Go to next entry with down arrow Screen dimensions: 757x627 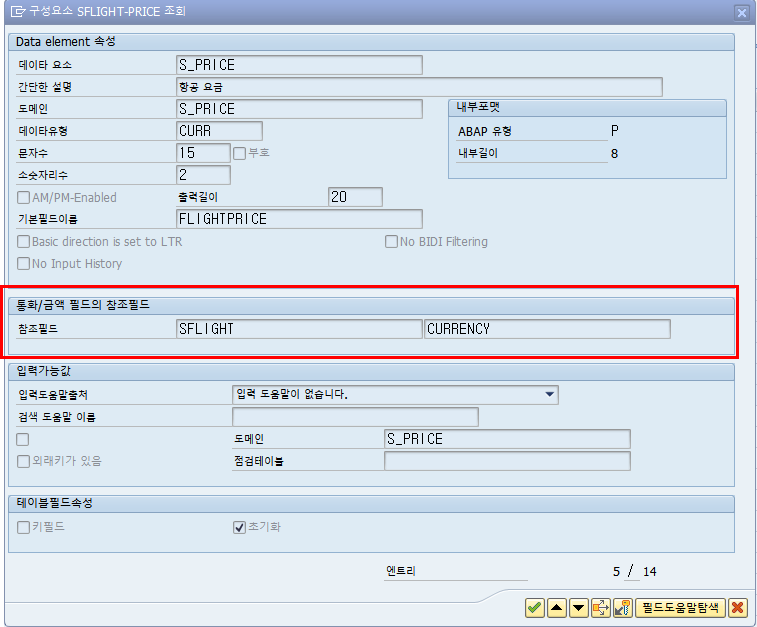click(578, 608)
